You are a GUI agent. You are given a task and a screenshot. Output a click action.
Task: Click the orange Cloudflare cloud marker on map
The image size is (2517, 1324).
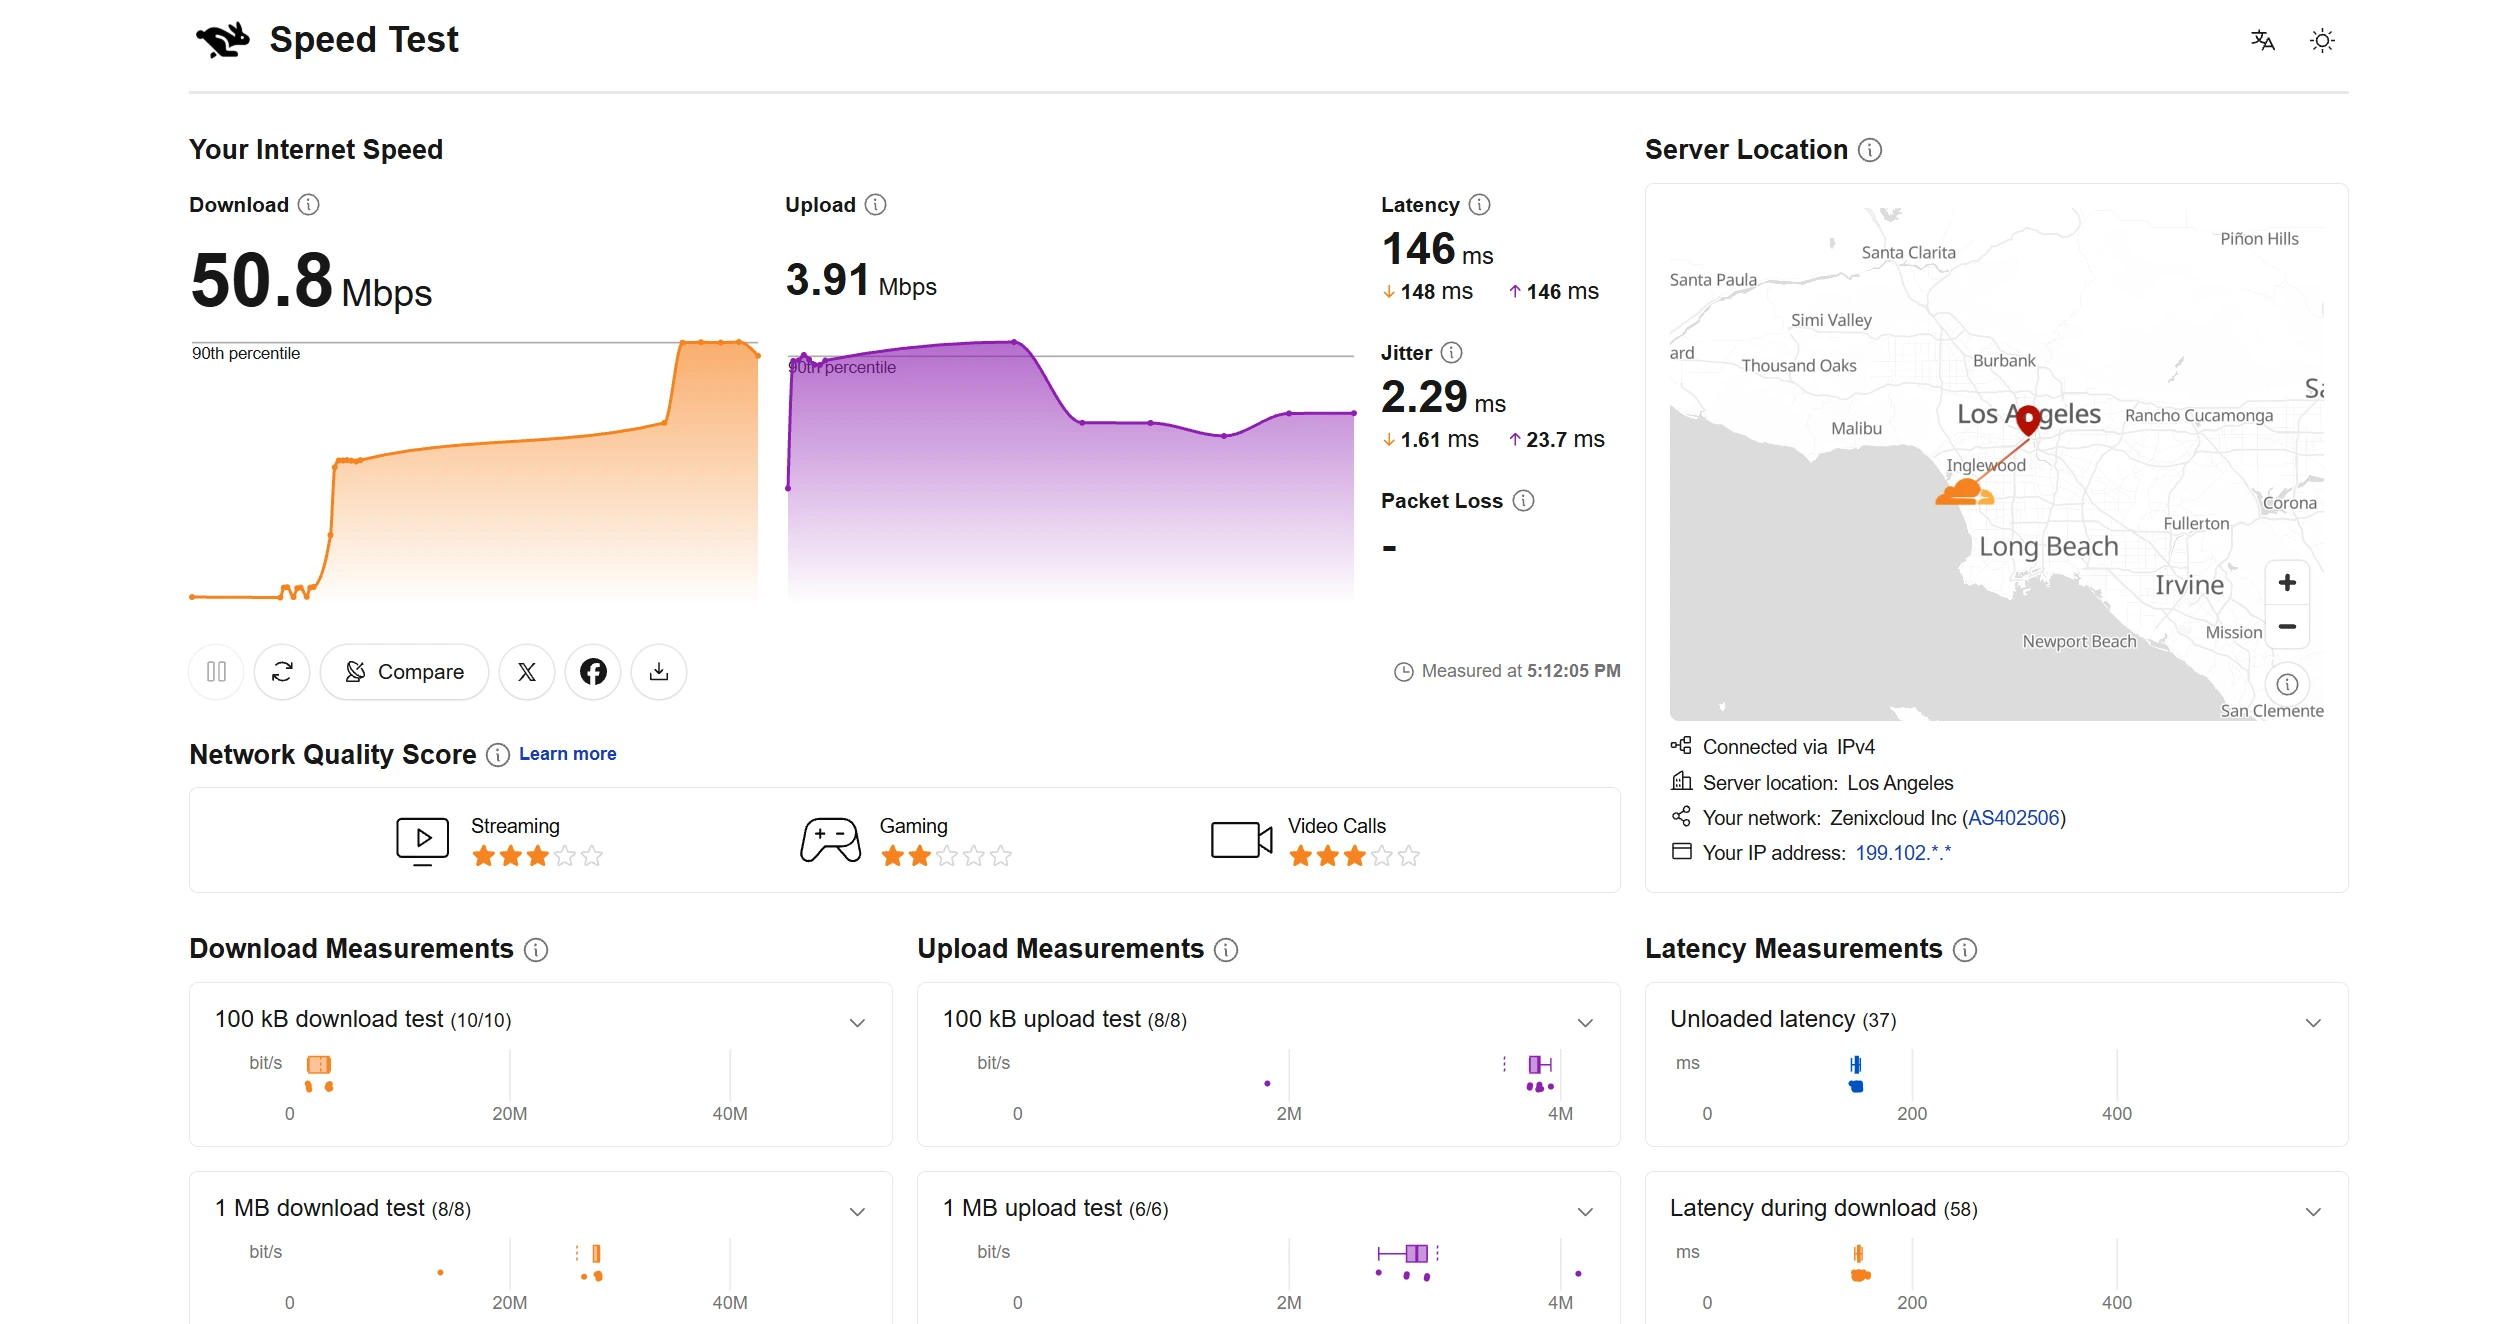coord(1965,491)
